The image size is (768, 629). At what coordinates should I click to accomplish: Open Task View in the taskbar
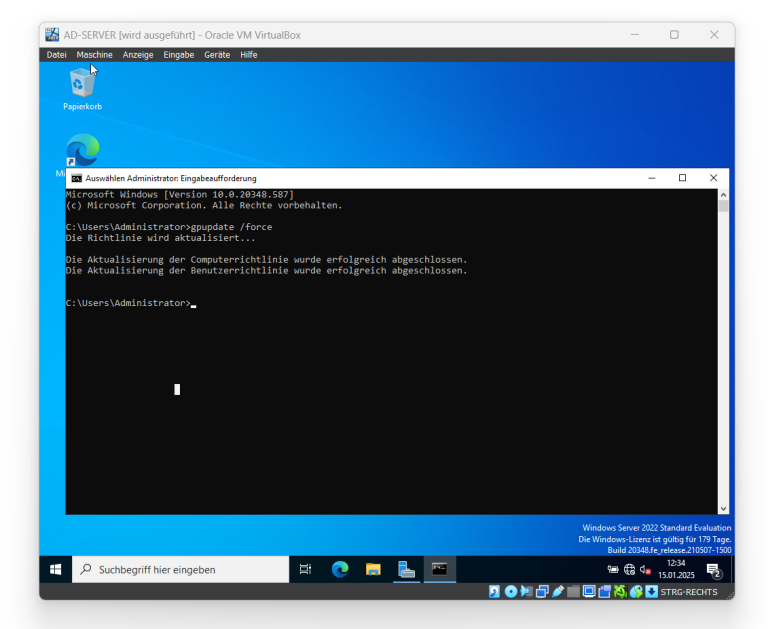point(305,569)
